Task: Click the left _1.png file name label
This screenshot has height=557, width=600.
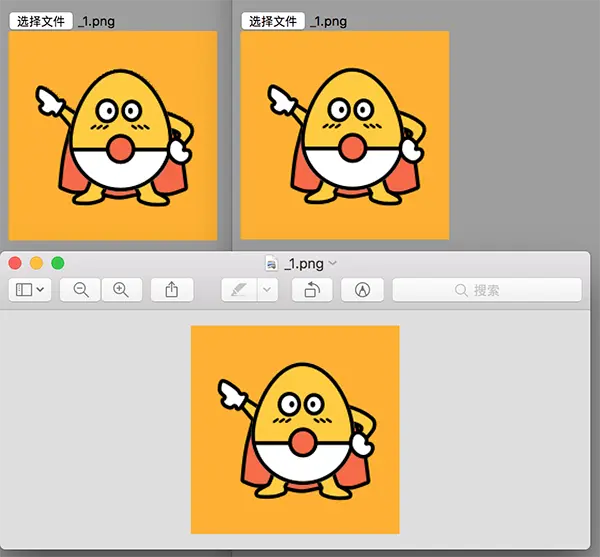Action: [x=96, y=21]
